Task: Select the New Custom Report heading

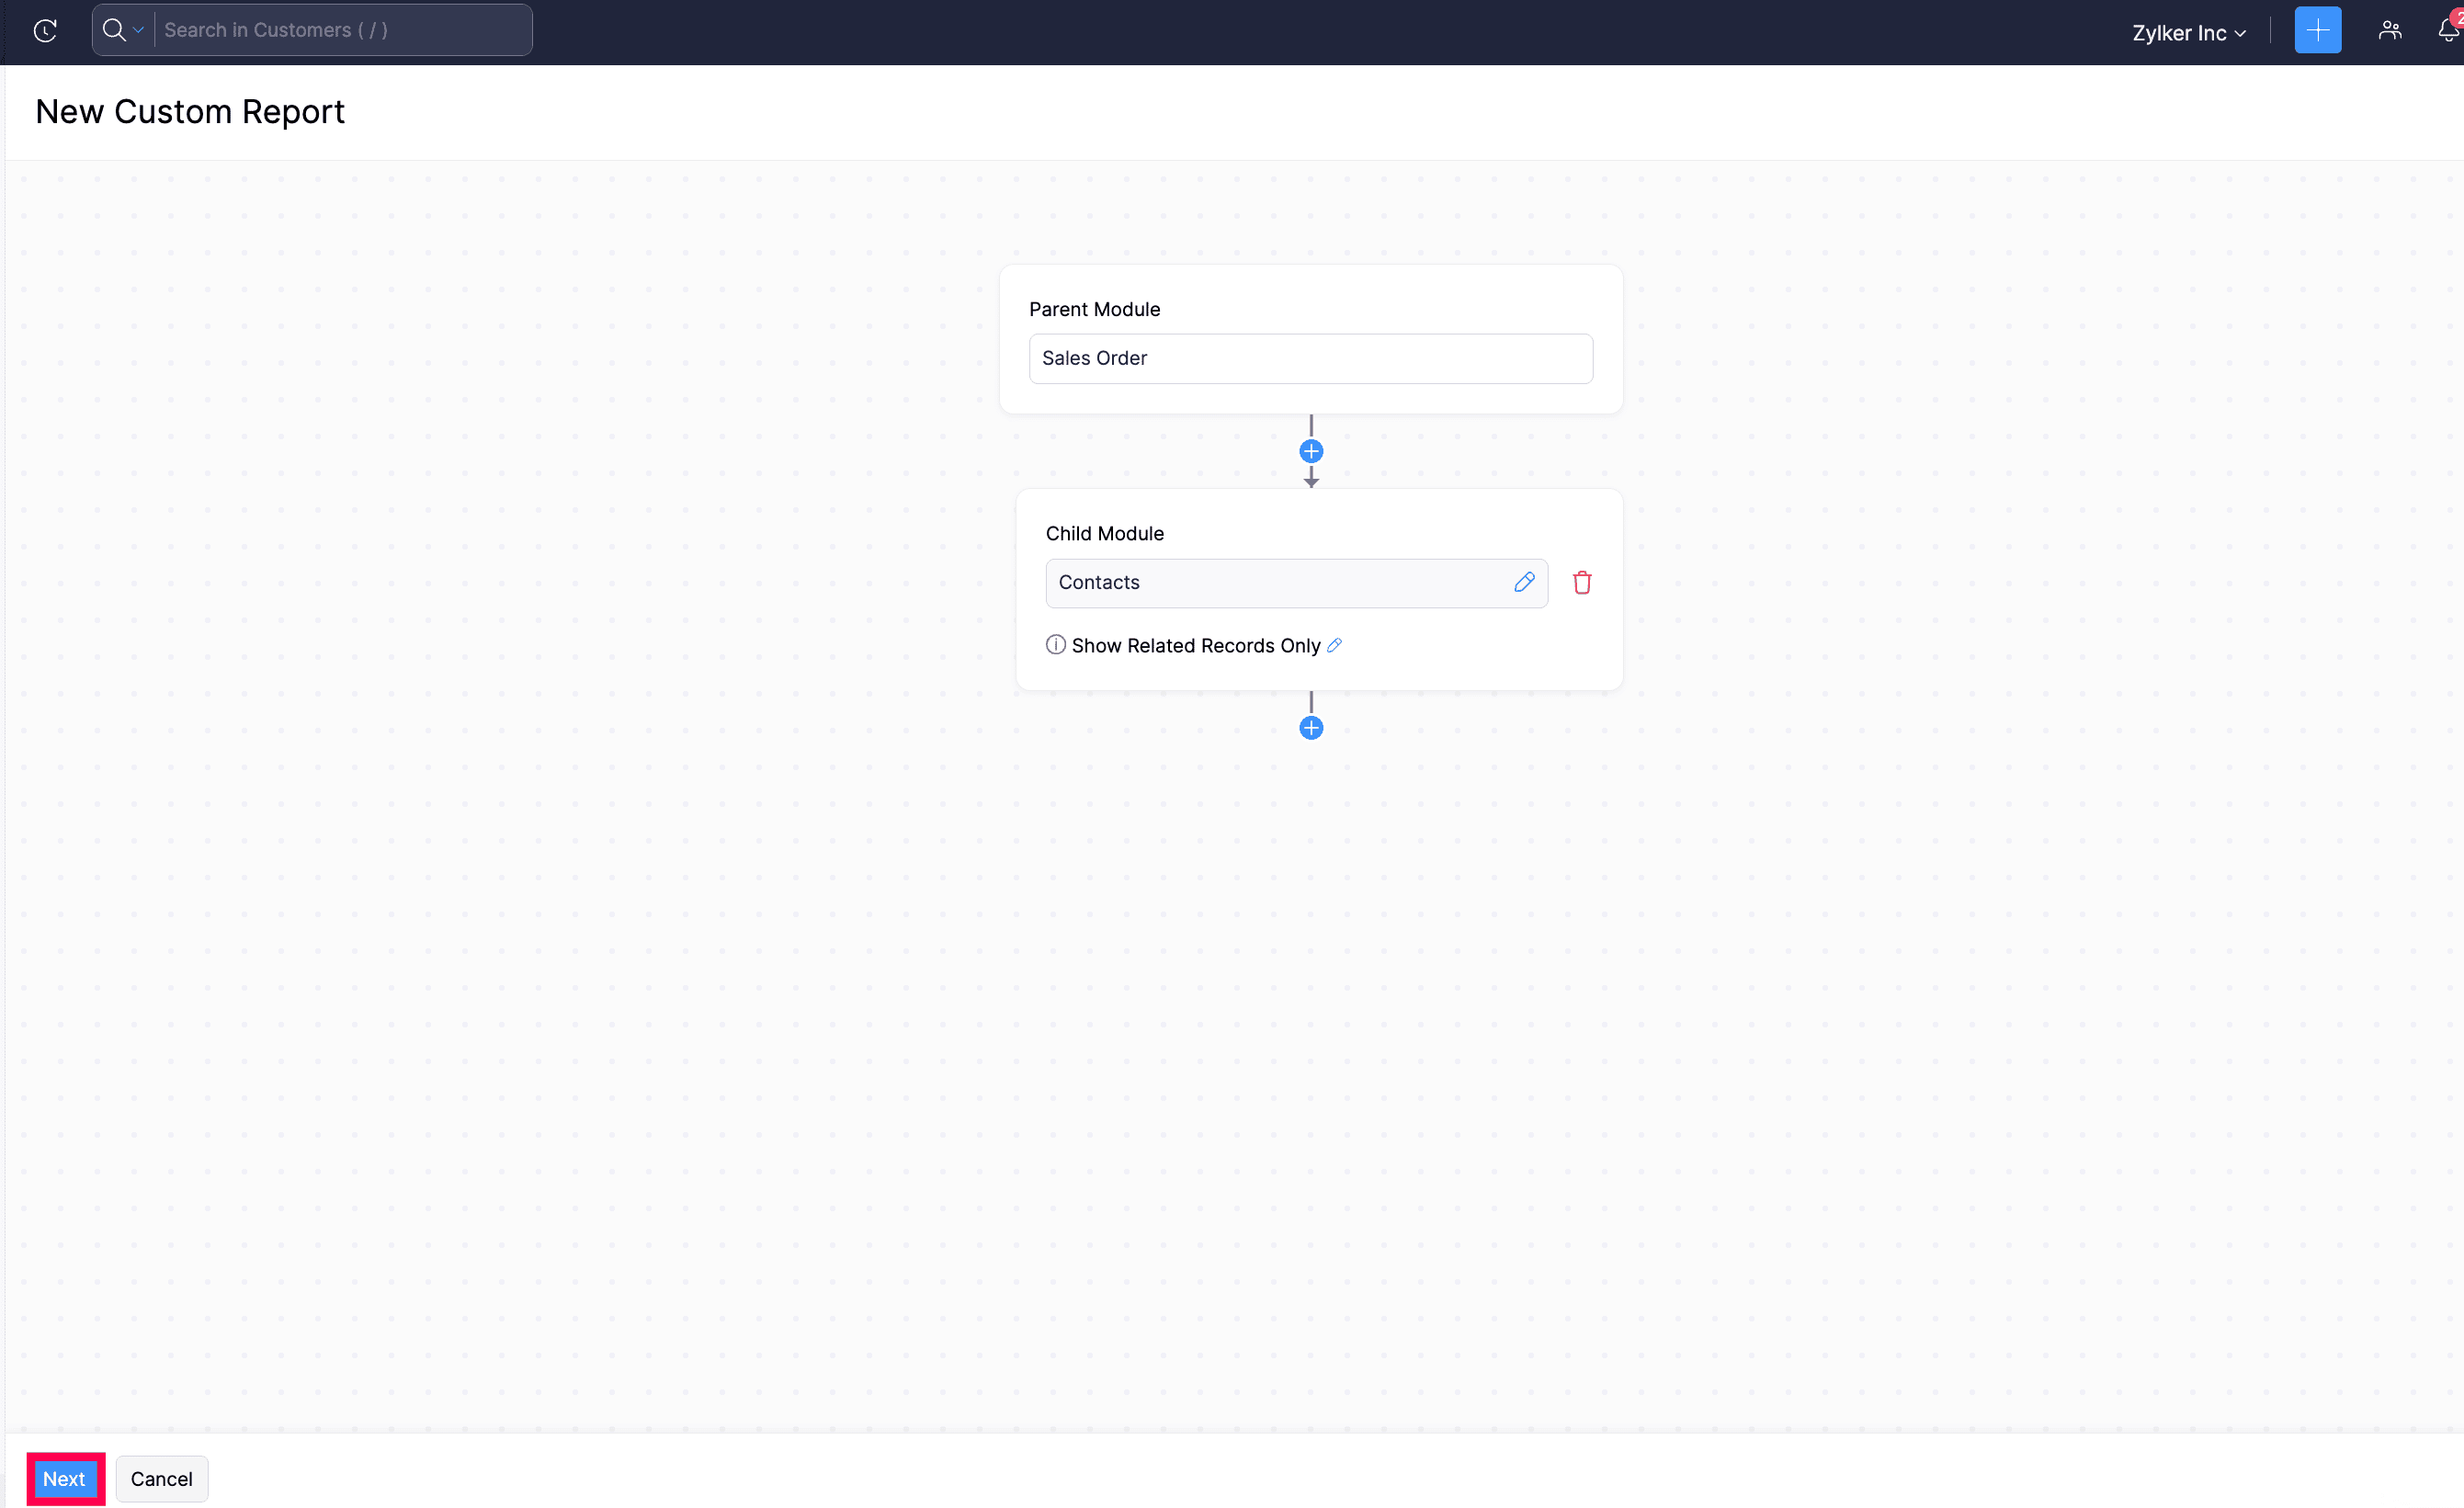Action: click(x=190, y=111)
